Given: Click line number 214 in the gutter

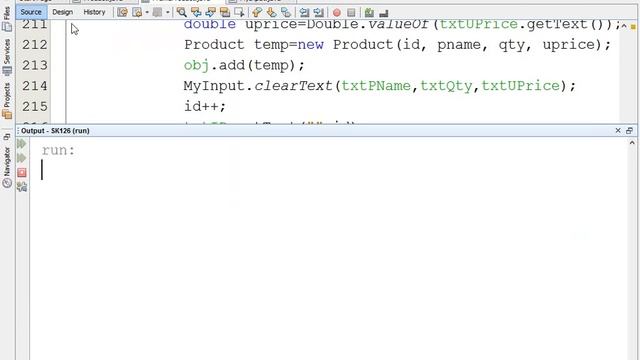Looking at the screenshot, I should coord(35,86).
